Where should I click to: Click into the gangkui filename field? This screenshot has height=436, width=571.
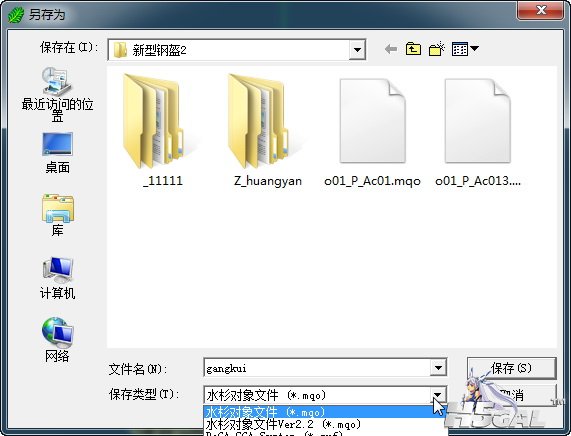point(317,368)
